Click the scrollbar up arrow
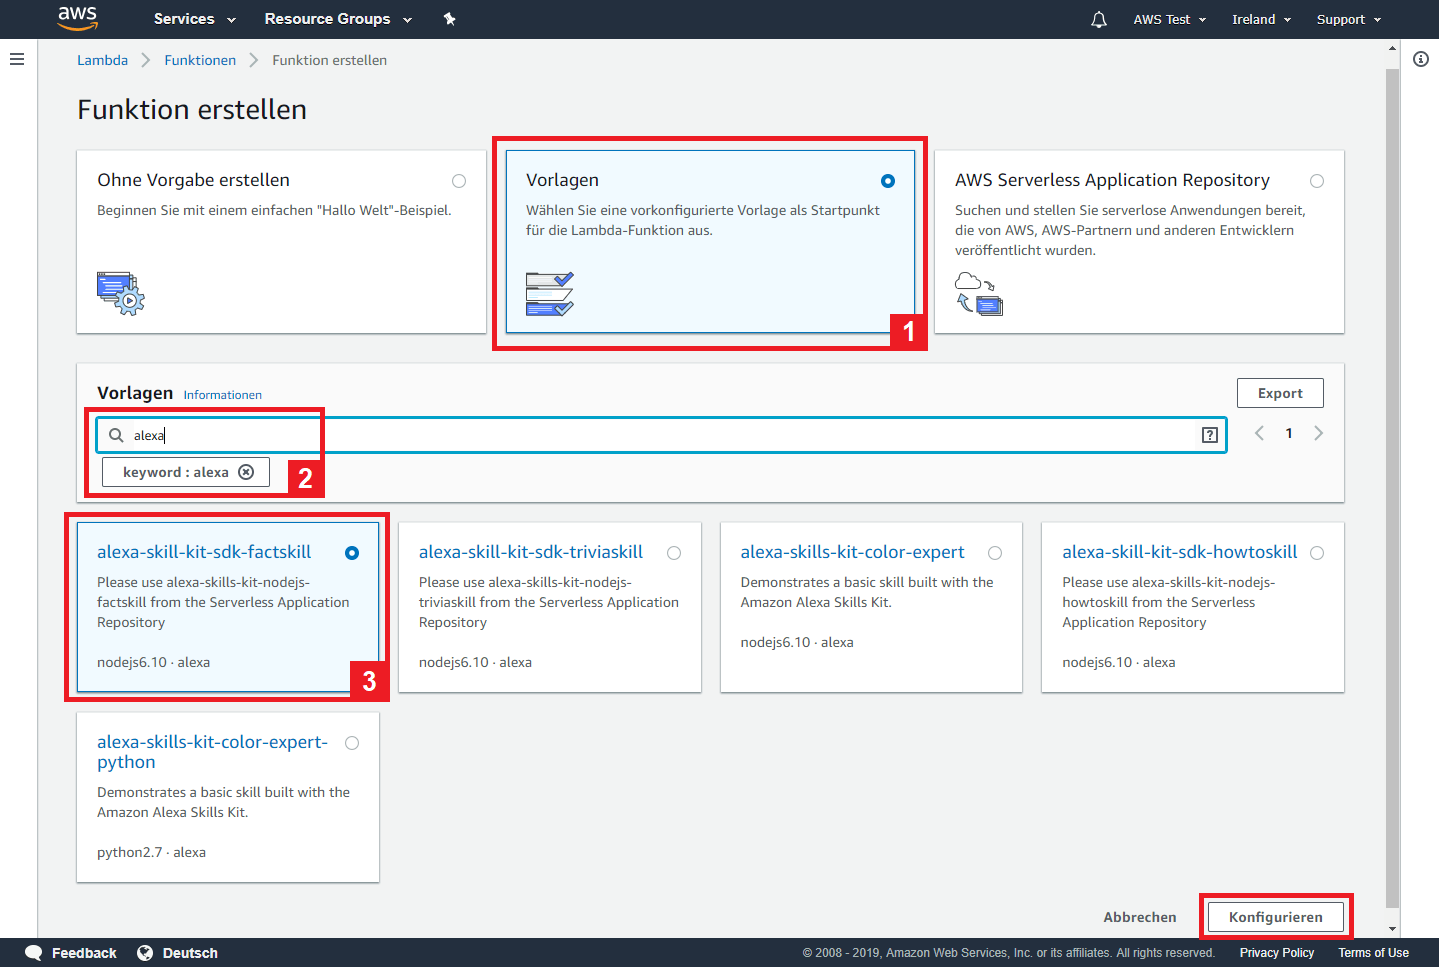1439x967 pixels. 1392,47
